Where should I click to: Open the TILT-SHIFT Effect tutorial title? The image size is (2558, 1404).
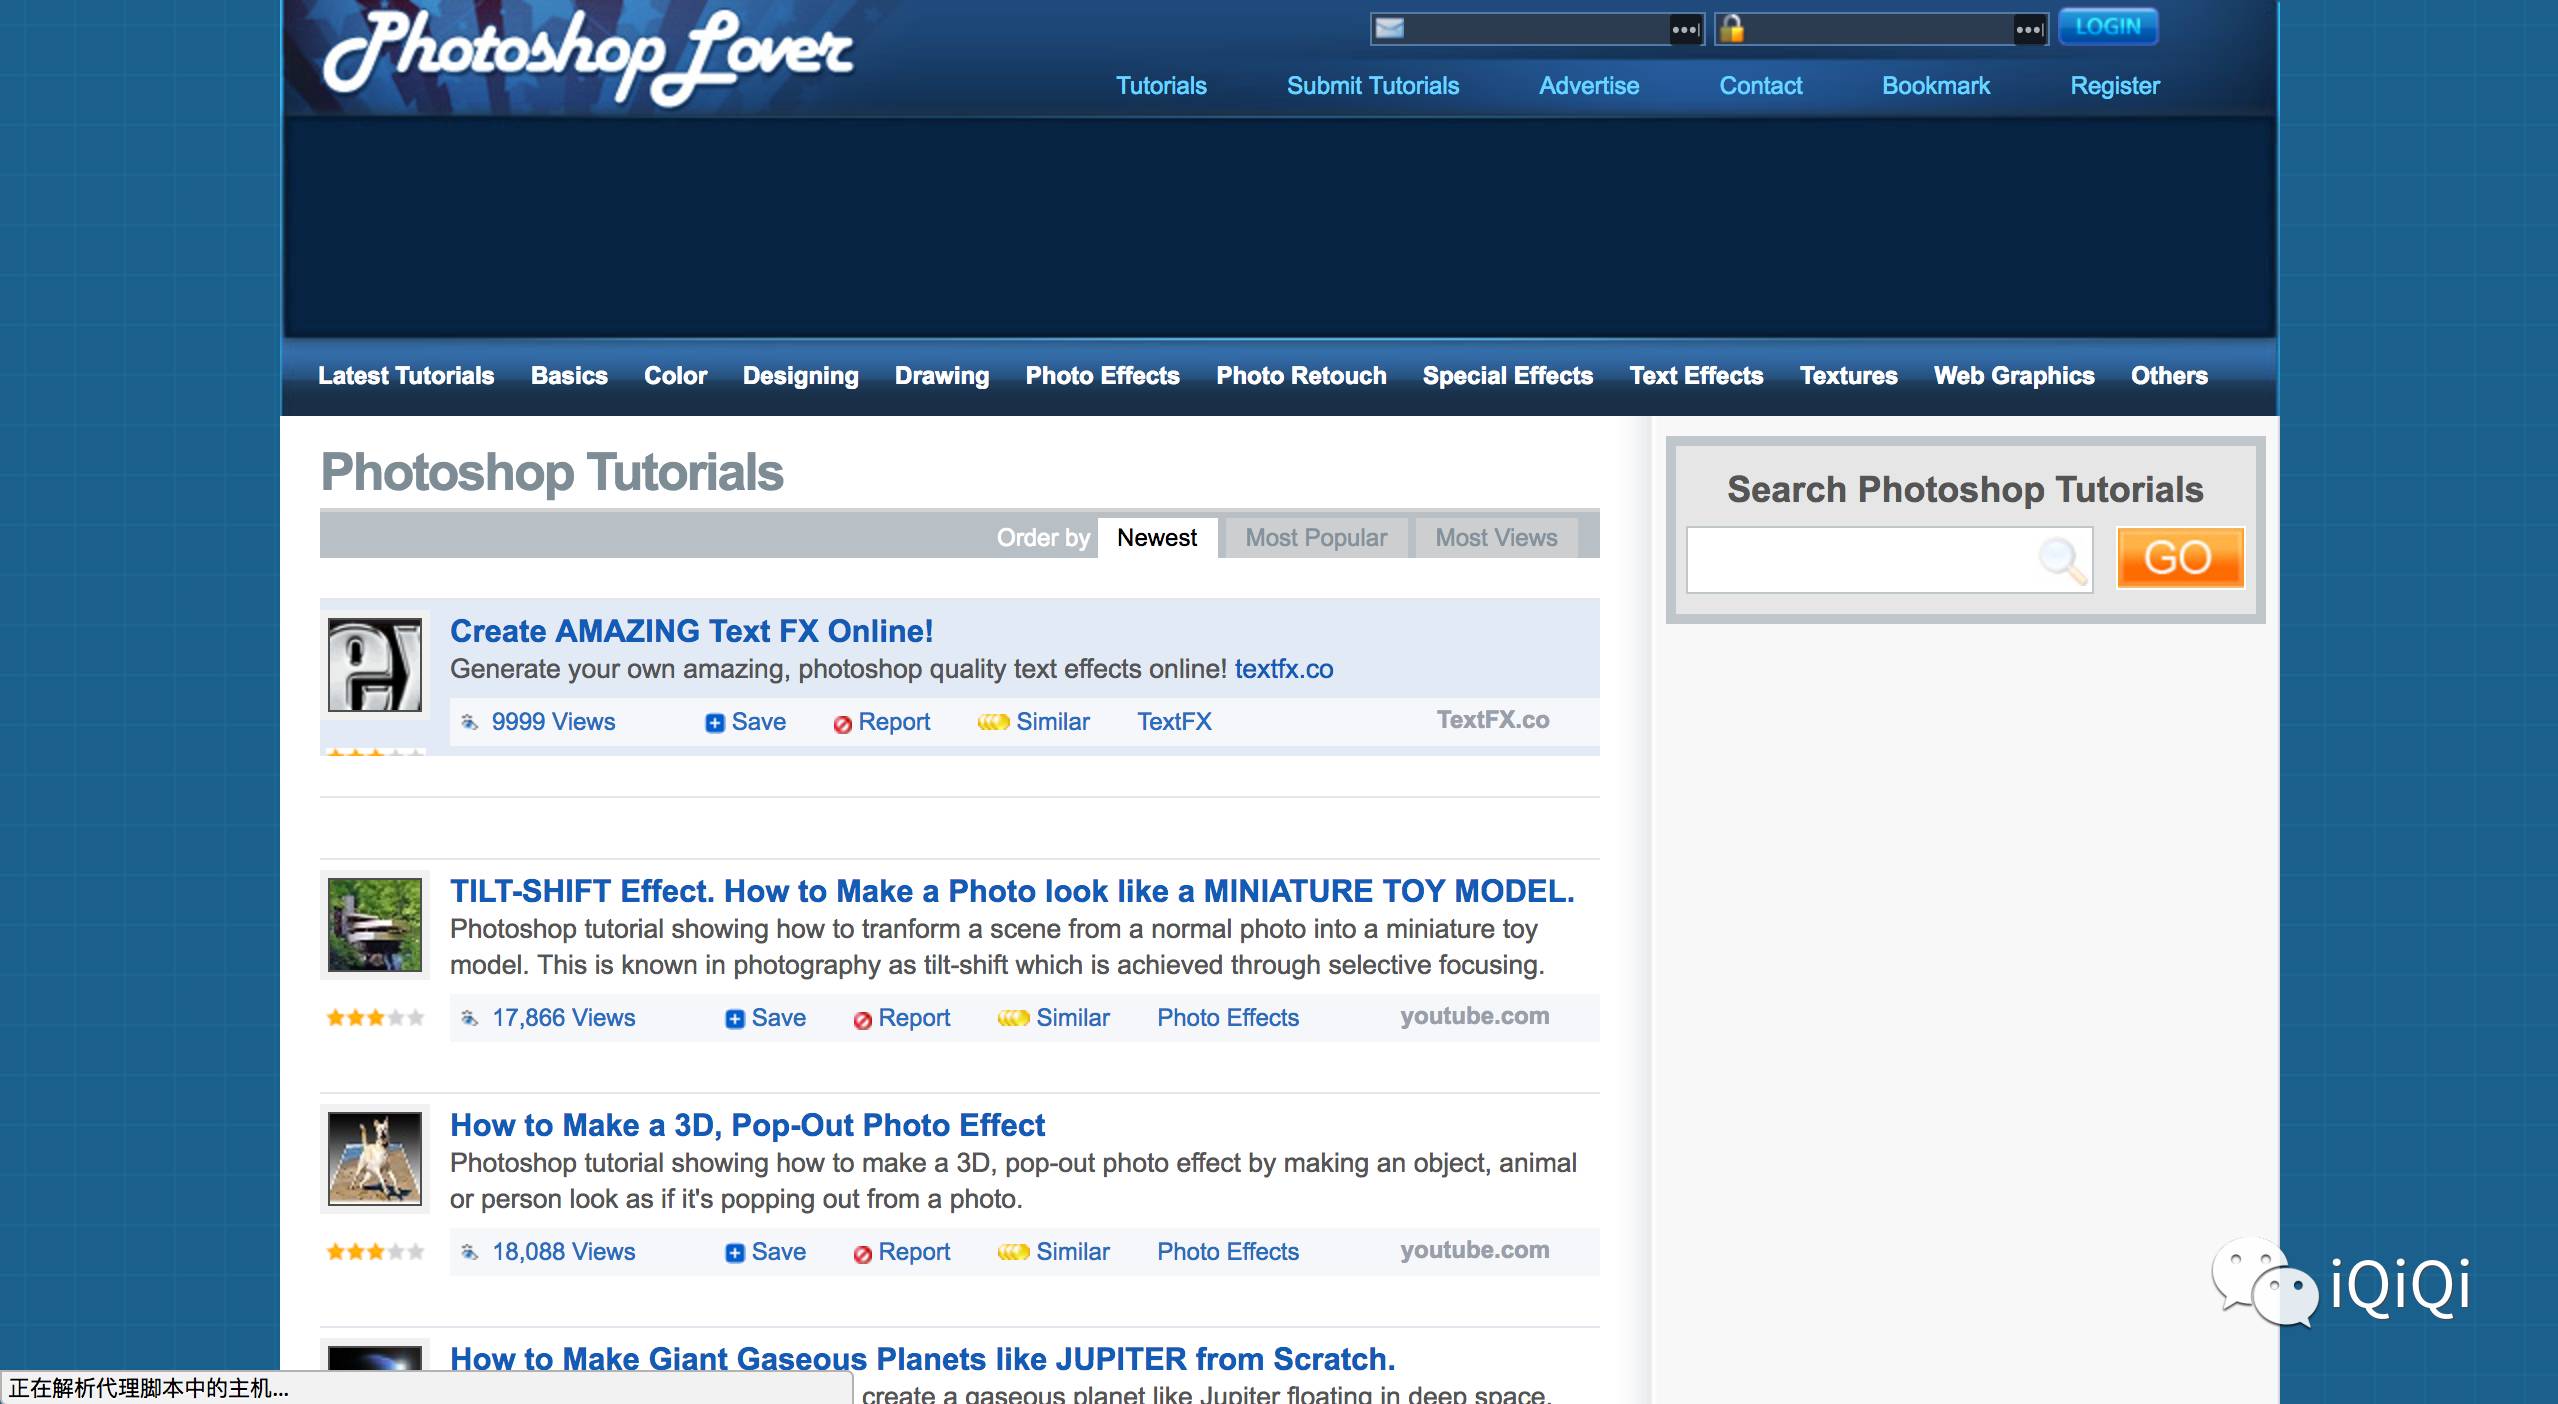(1012, 891)
